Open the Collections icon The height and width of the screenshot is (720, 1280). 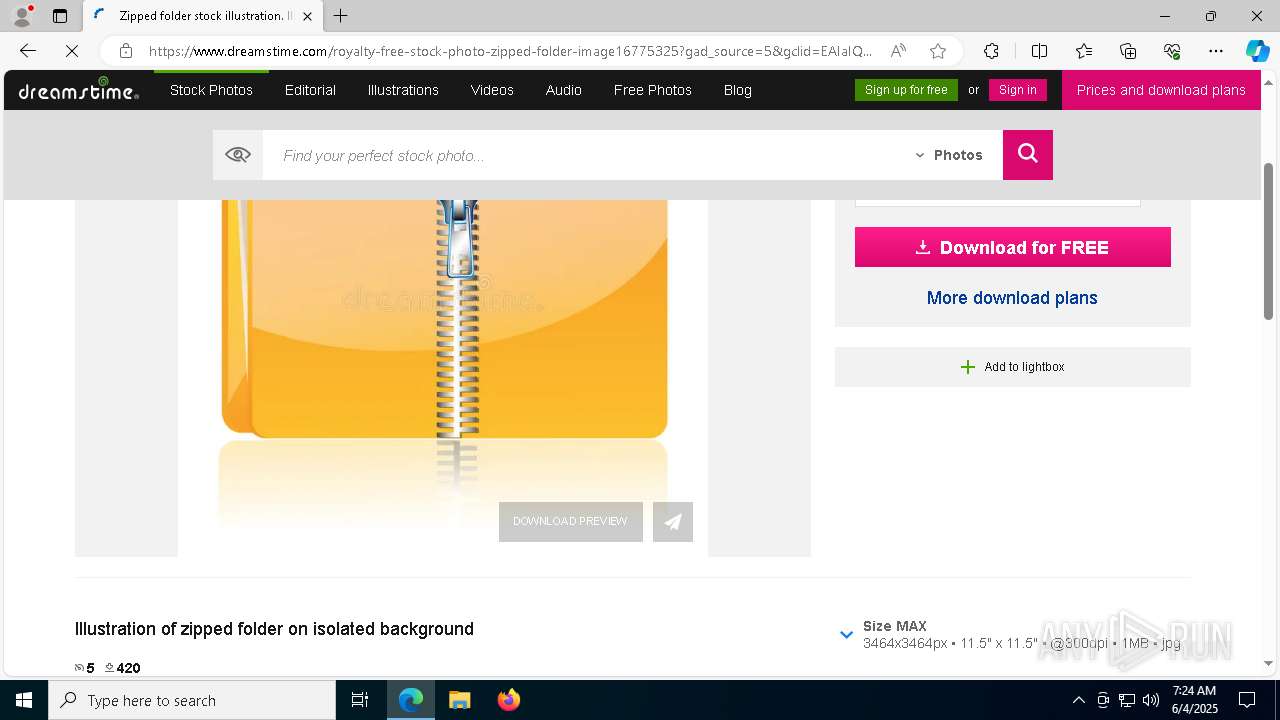(x=1128, y=51)
